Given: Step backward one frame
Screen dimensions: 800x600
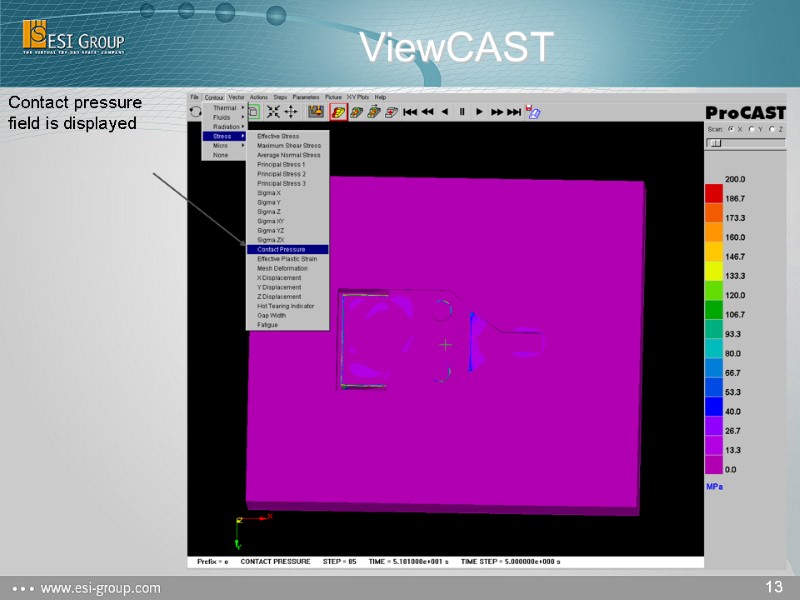Looking at the screenshot, I should [x=445, y=112].
